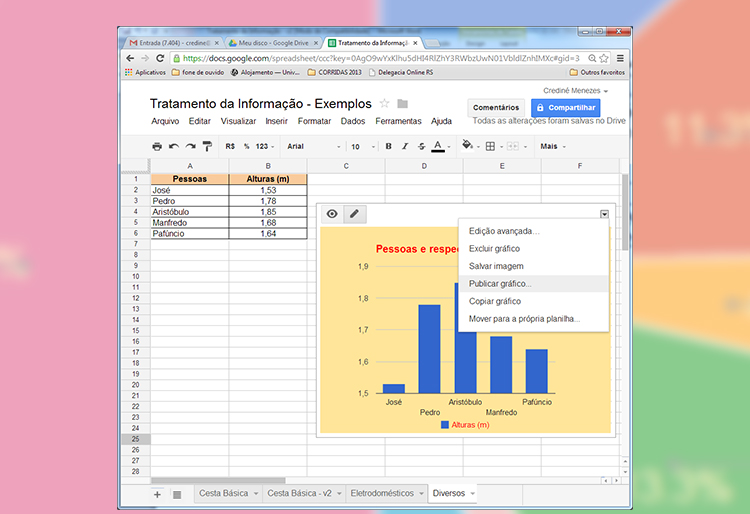Star the spreadsheet document
Viewport: 750px width, 514px height.
pyautogui.click(x=384, y=104)
